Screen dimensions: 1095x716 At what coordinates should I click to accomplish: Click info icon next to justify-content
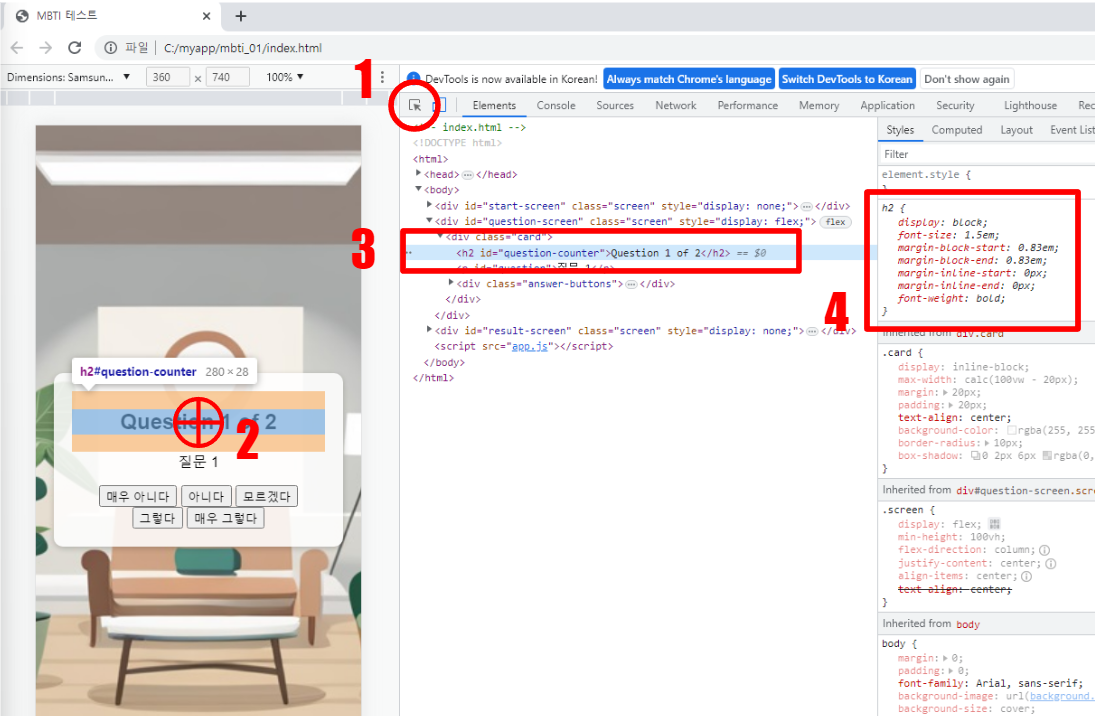coord(1050,563)
